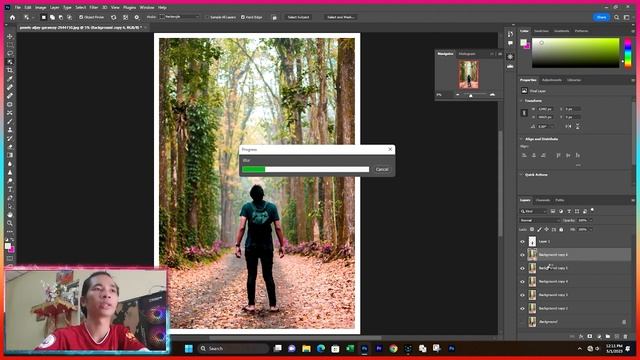
Task: Open the Window menu
Action: (147, 7)
